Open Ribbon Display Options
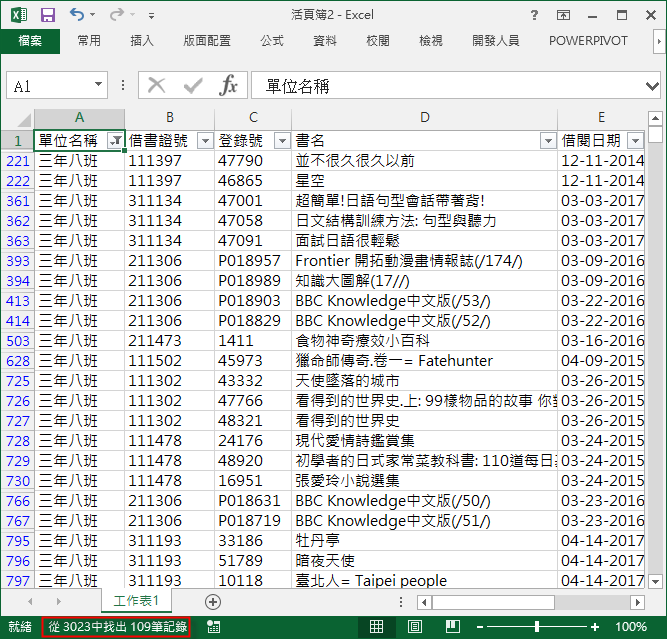The height and width of the screenshot is (639, 667). click(563, 15)
